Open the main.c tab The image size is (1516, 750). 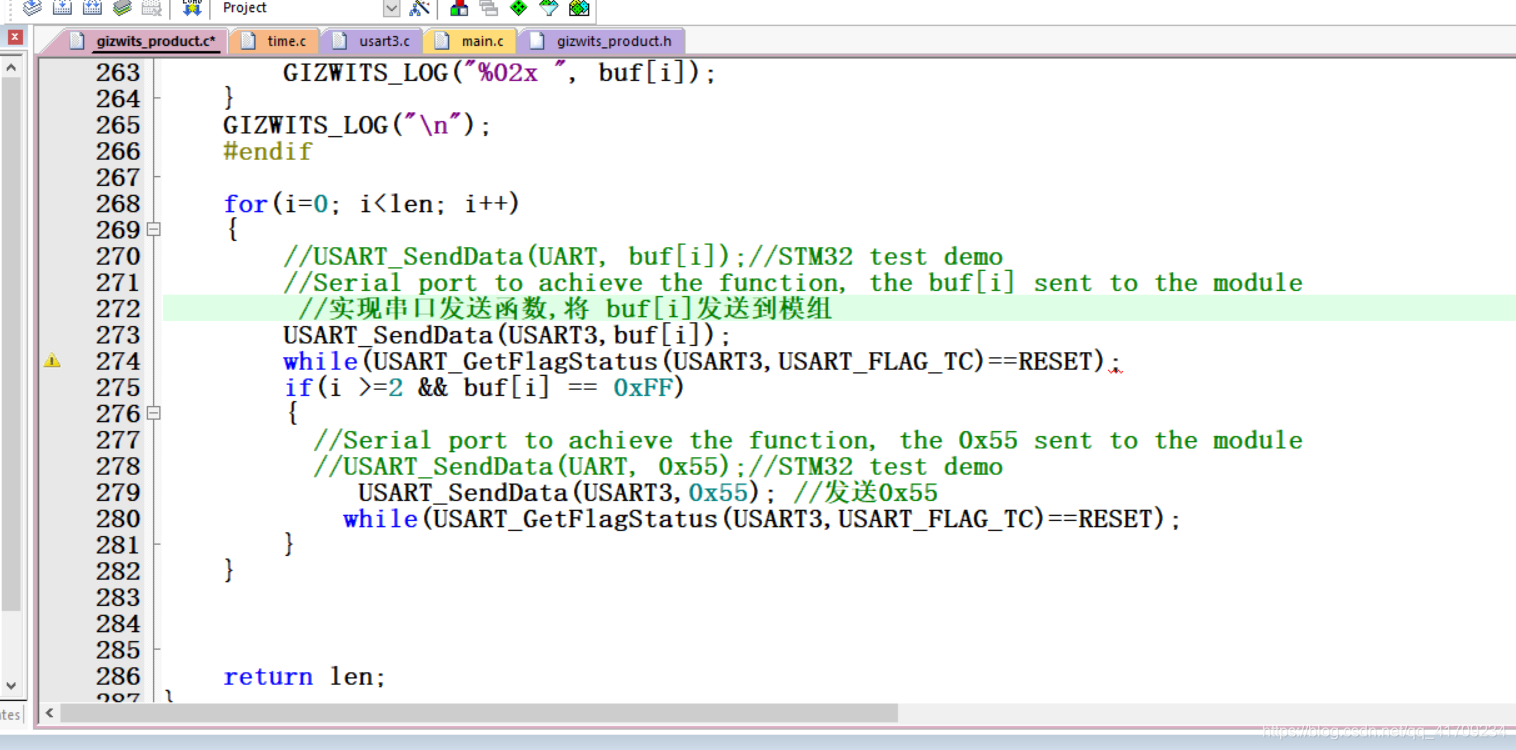point(472,41)
